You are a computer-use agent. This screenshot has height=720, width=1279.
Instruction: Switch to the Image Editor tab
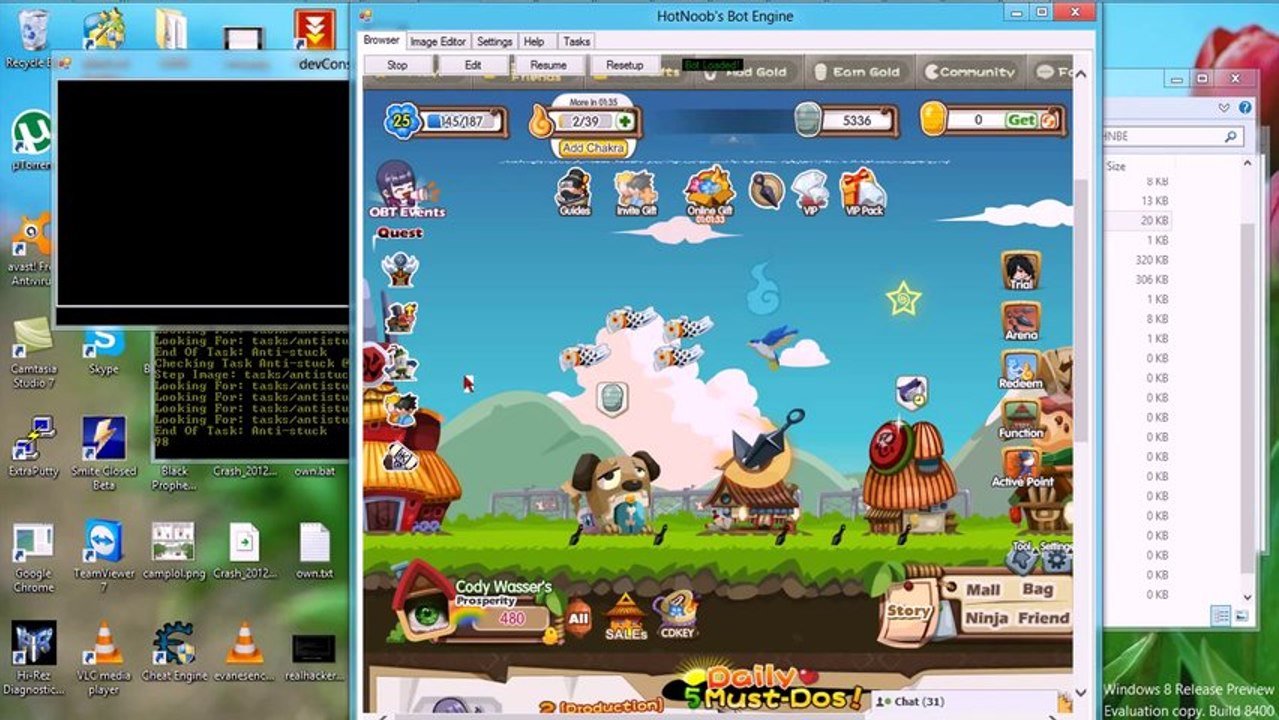(438, 42)
